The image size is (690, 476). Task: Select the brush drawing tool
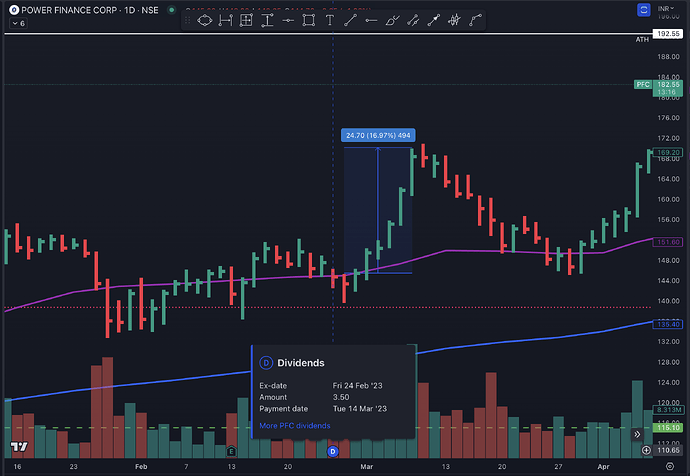pyautogui.click(x=392, y=20)
